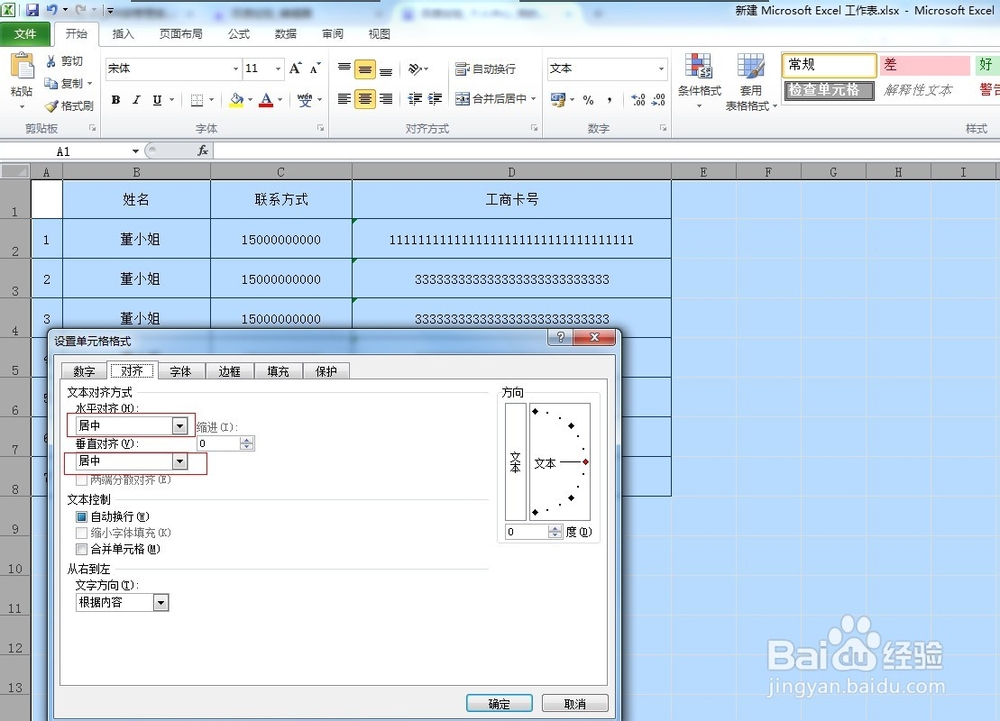Switch to the 数据 ribbon tab
Image resolution: width=1000 pixels, height=721 pixels.
click(286, 33)
